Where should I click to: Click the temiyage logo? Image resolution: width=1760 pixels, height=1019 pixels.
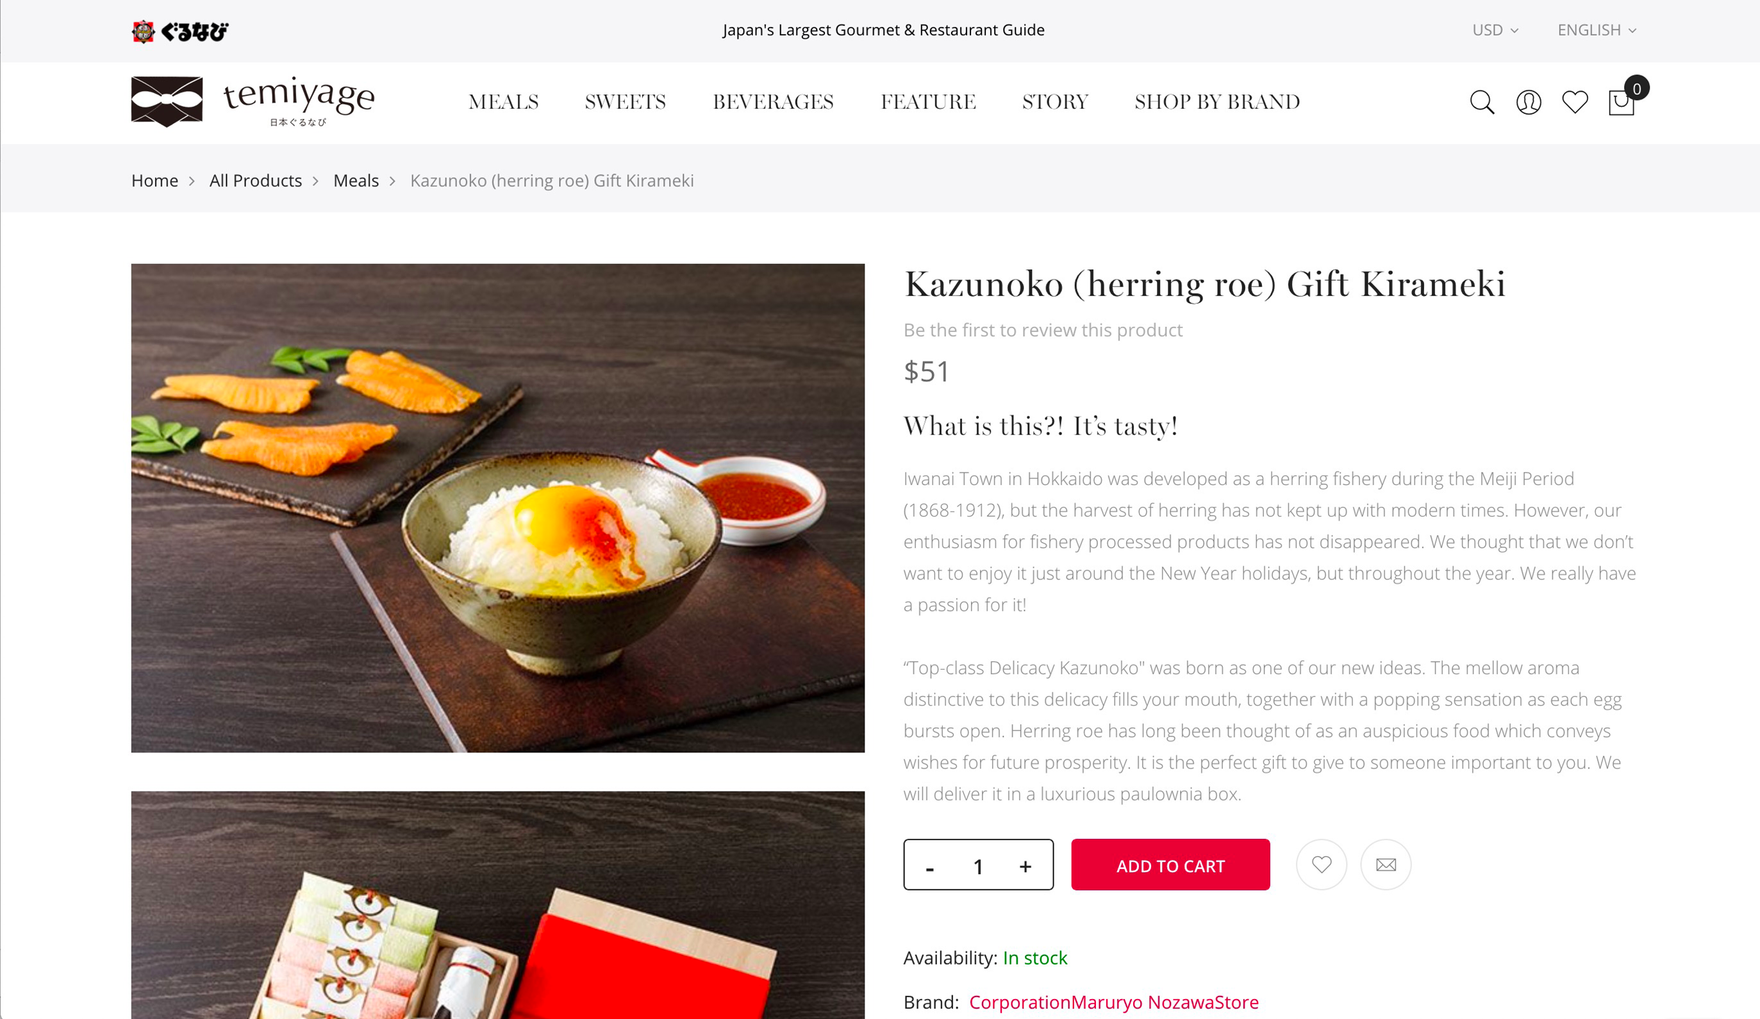253,102
